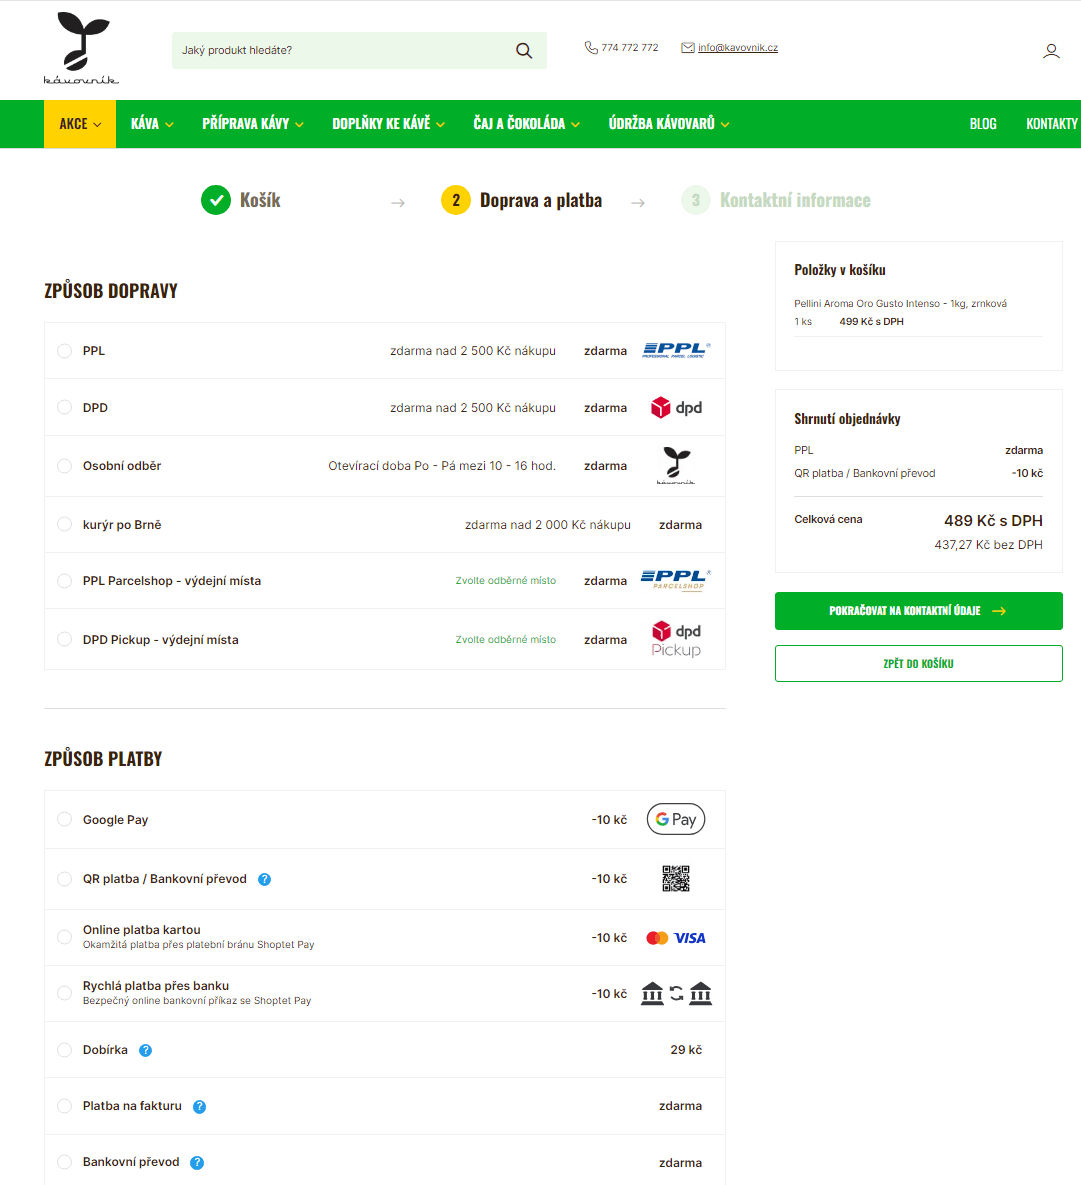
Task: Open help icon next to Dobírka
Action: pyautogui.click(x=146, y=1050)
